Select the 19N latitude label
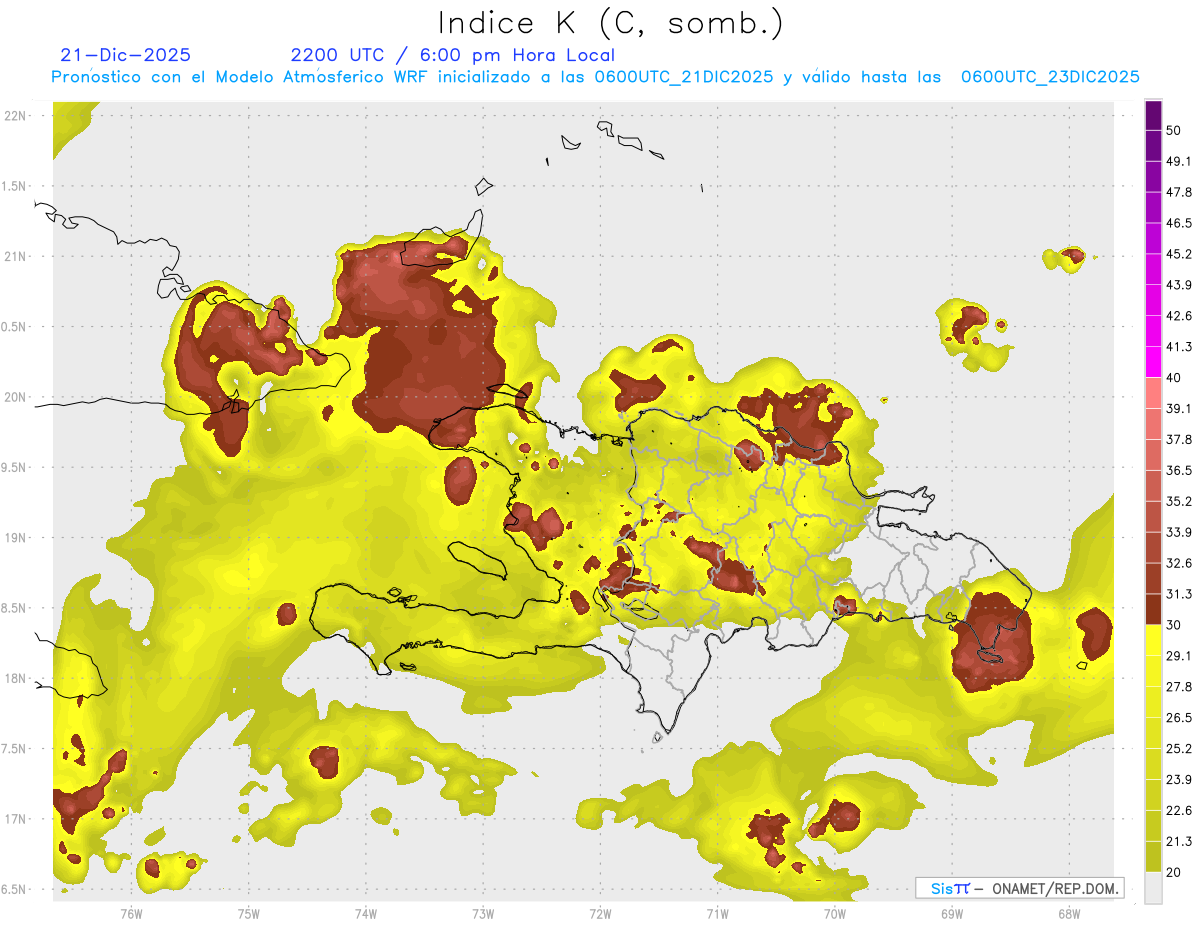This screenshot has width=1200, height=927. (x=15, y=538)
